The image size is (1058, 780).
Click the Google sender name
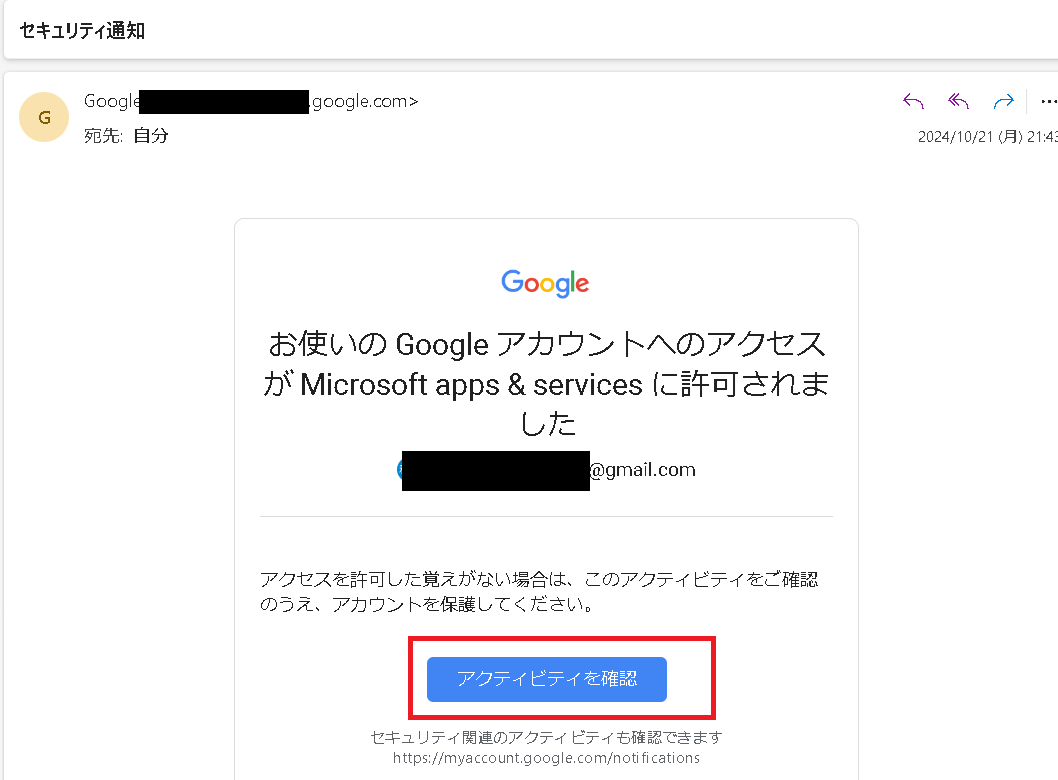111,101
